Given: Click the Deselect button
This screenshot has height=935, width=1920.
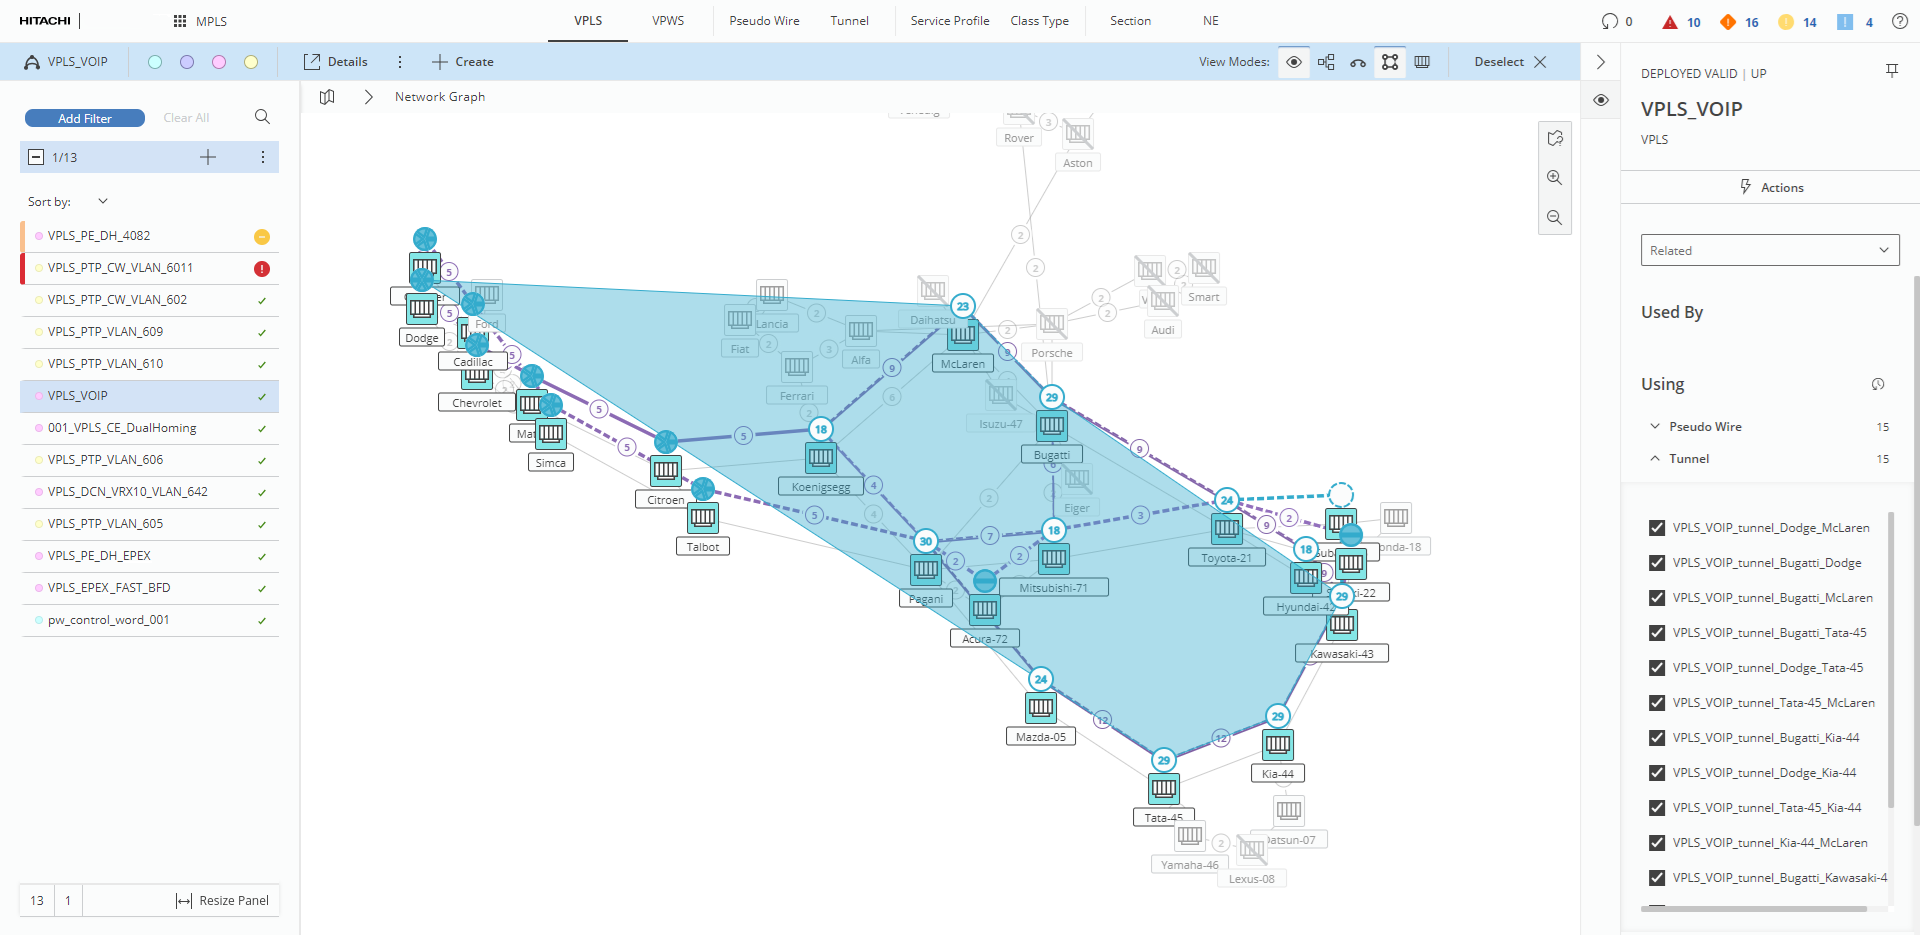Looking at the screenshot, I should coord(1510,62).
